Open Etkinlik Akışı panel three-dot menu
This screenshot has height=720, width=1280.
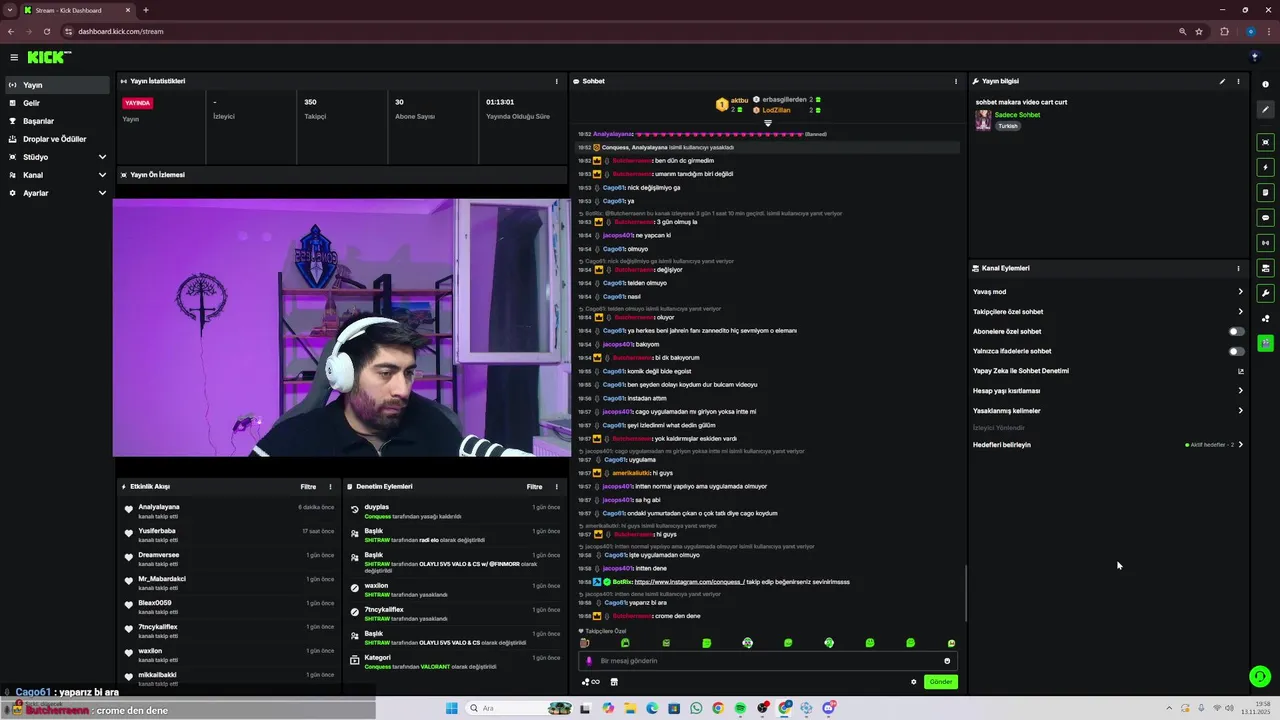[330, 487]
